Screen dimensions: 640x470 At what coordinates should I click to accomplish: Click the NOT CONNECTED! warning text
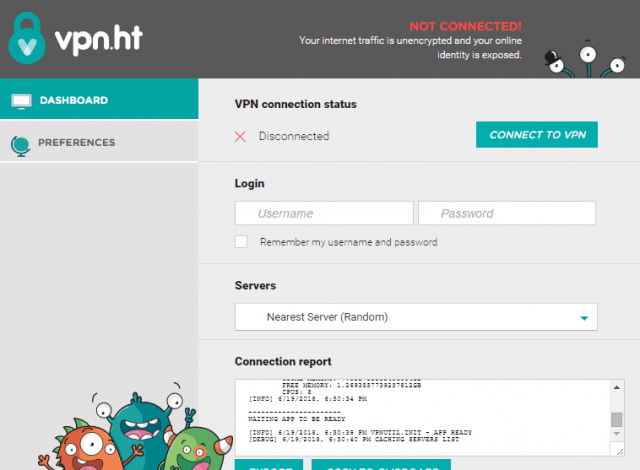click(465, 27)
